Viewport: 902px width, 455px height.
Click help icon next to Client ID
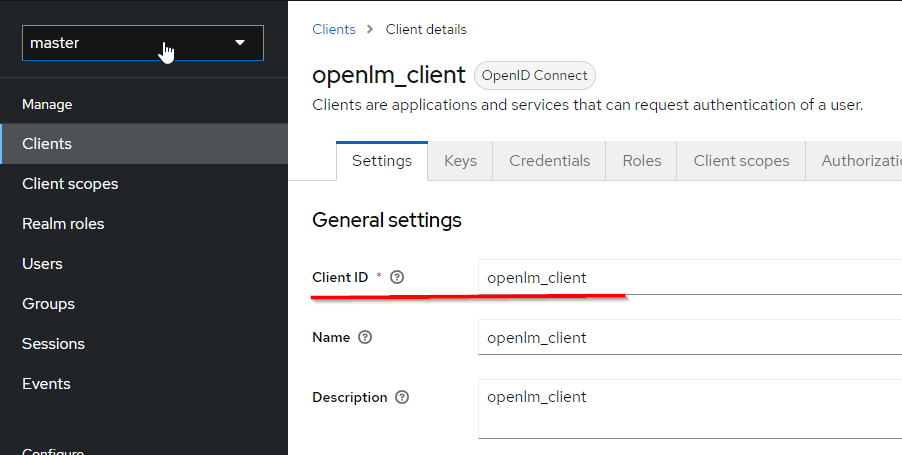397,277
